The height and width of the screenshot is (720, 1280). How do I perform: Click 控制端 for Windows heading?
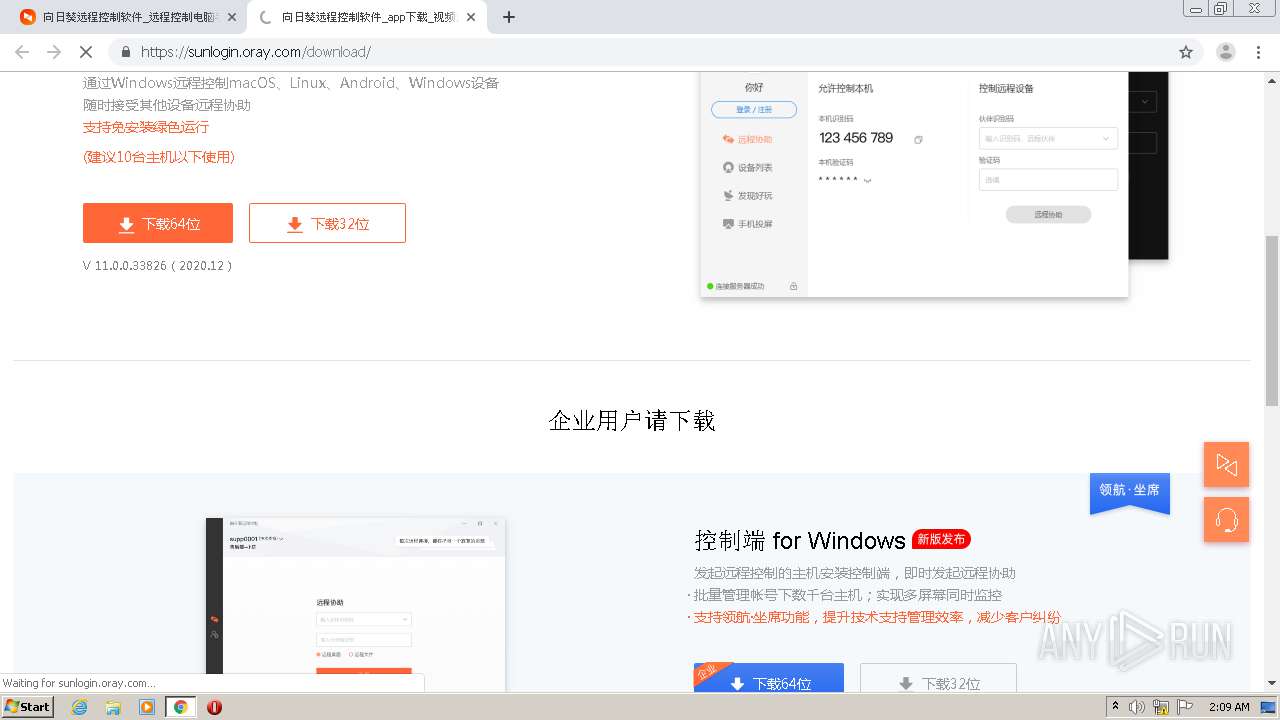(800, 540)
